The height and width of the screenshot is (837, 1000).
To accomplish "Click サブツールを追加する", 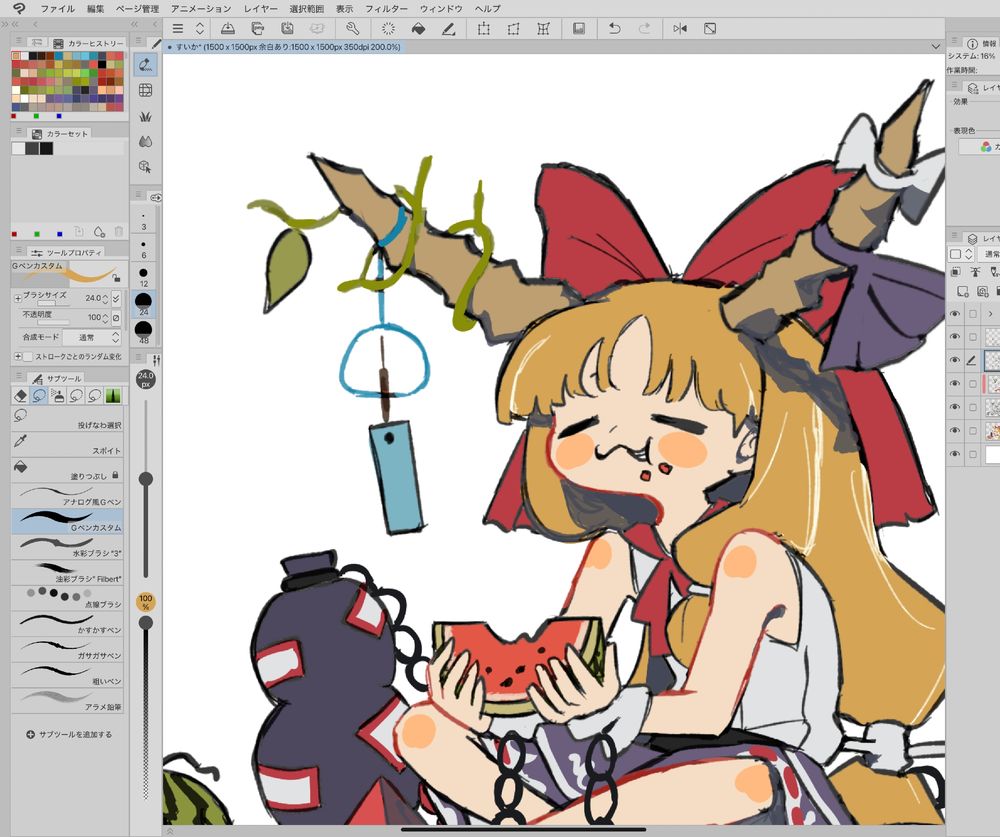I will (x=69, y=734).
